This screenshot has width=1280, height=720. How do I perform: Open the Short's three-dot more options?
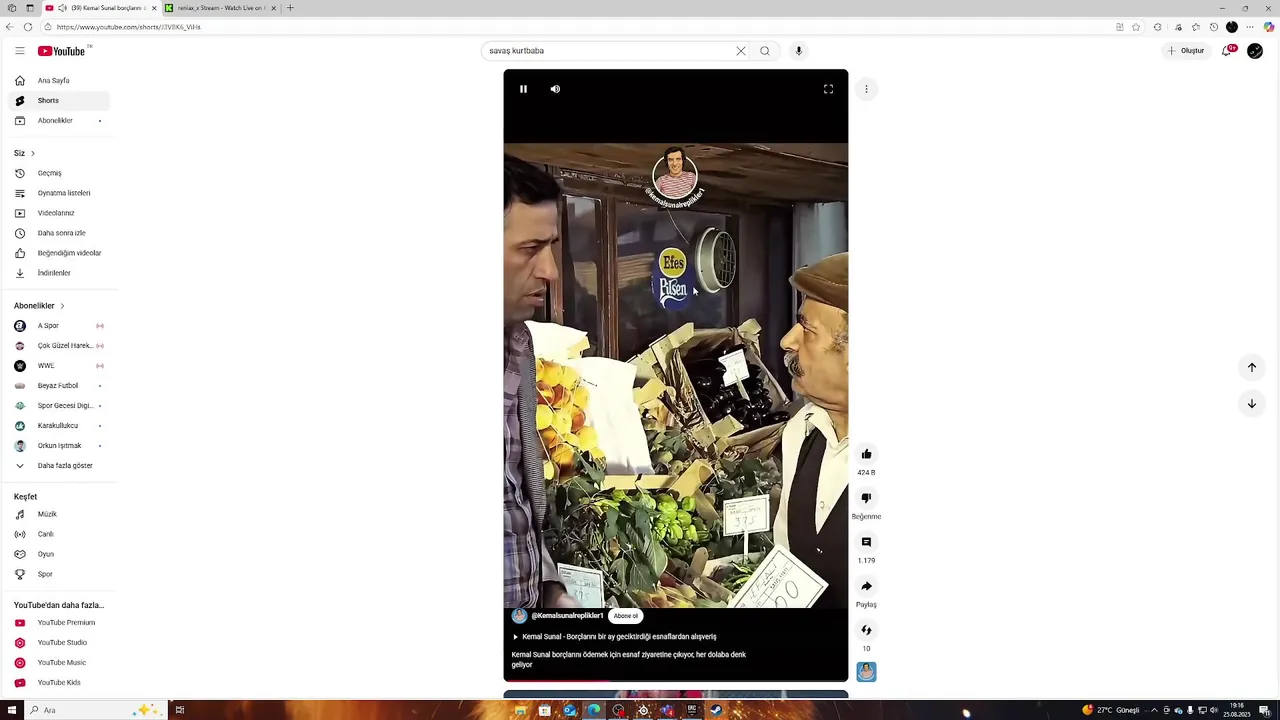(x=866, y=89)
